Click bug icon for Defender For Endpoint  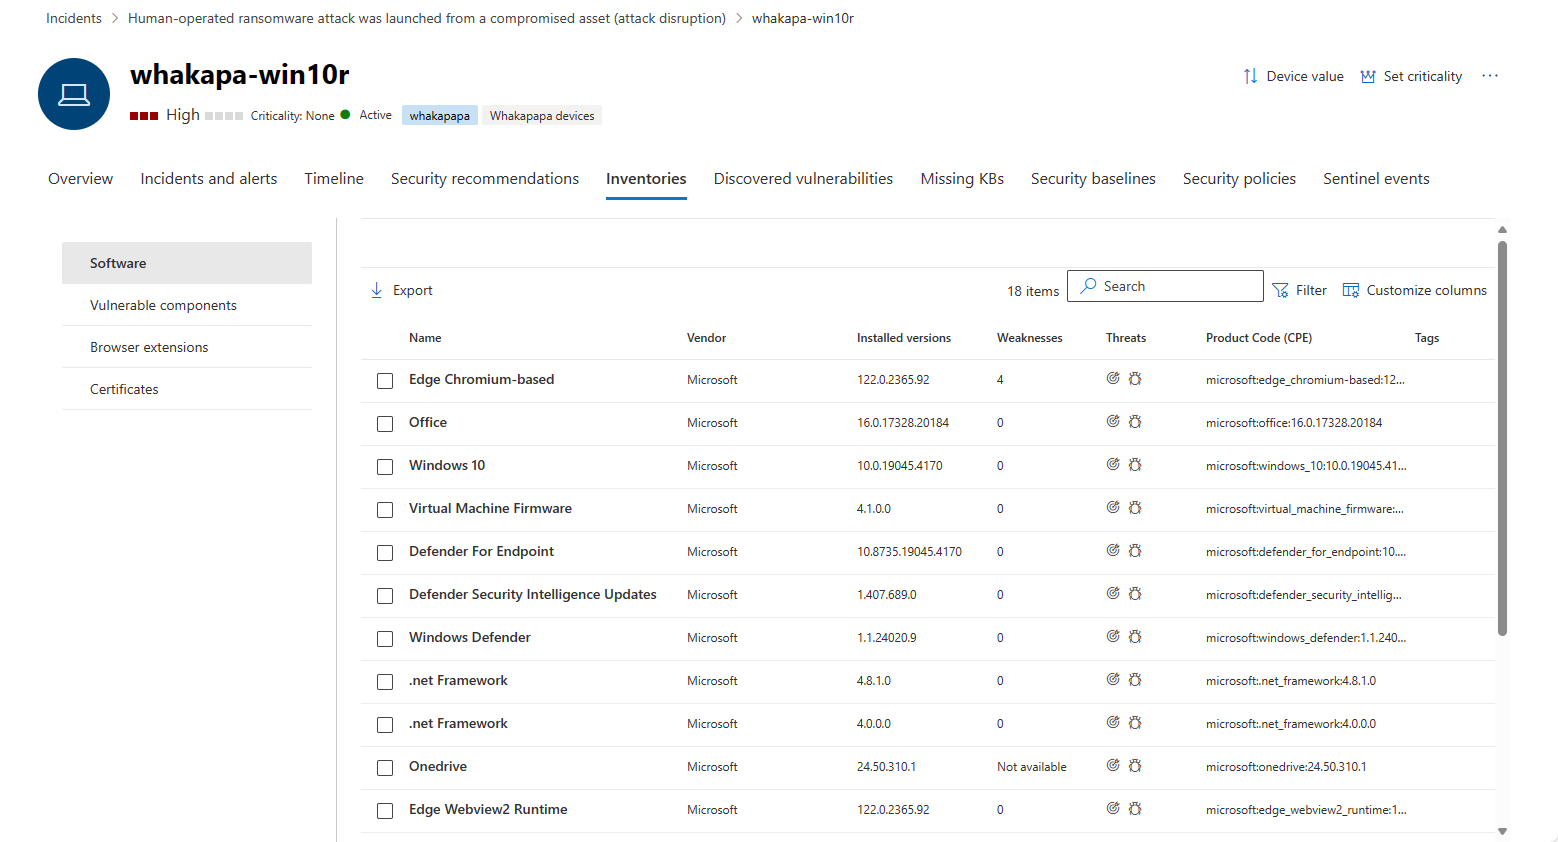pyautogui.click(x=1135, y=551)
